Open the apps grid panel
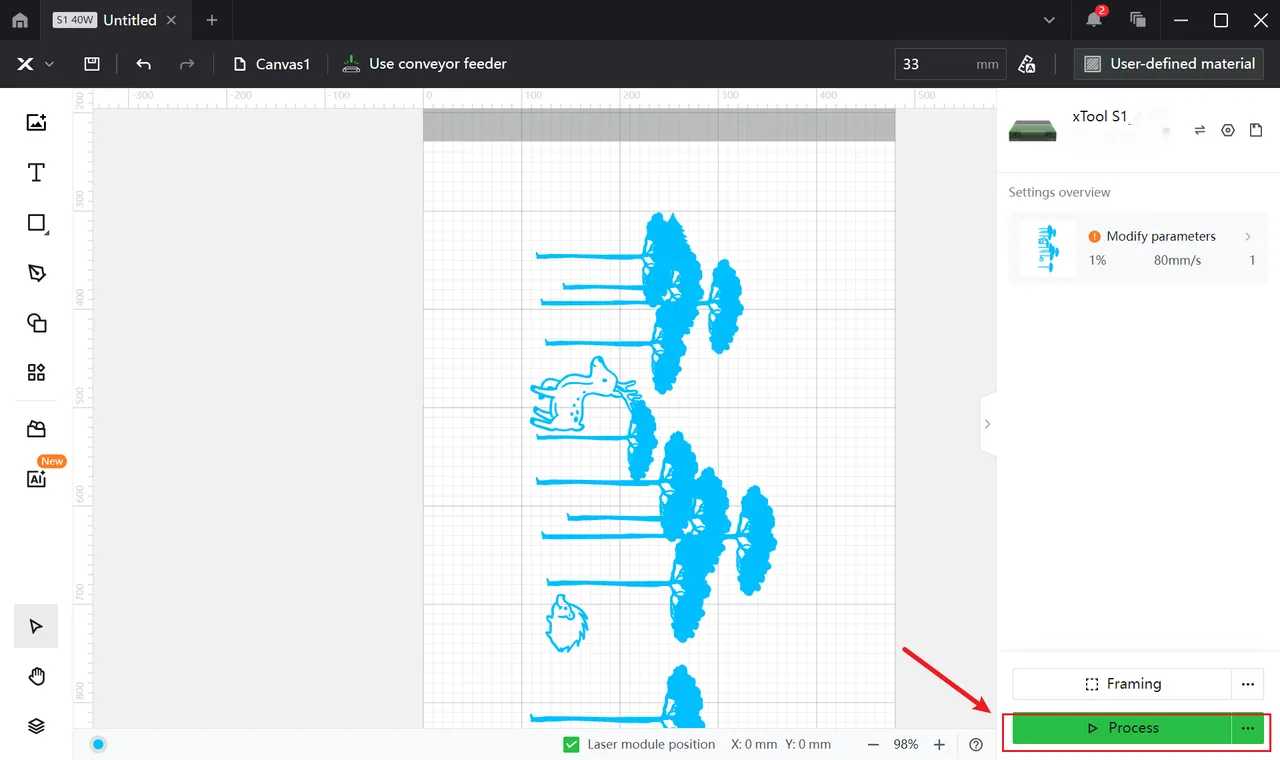 click(37, 373)
